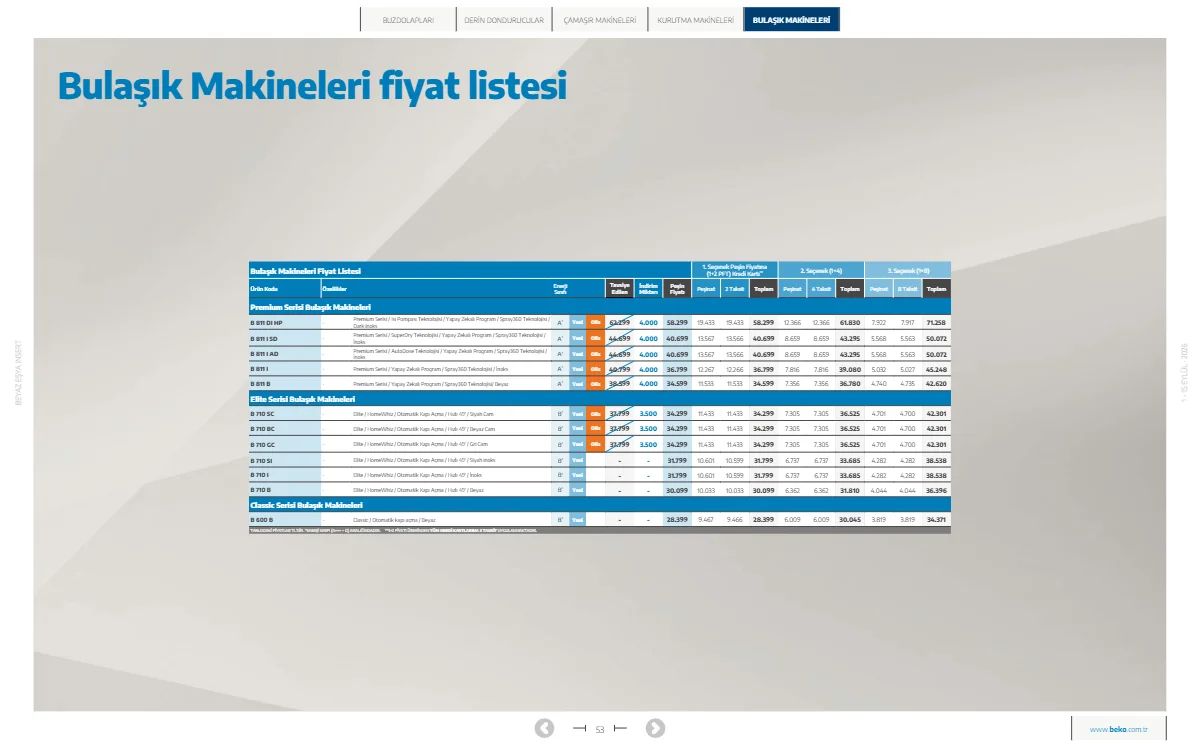Click the Özellikler column header

click(x=333, y=288)
